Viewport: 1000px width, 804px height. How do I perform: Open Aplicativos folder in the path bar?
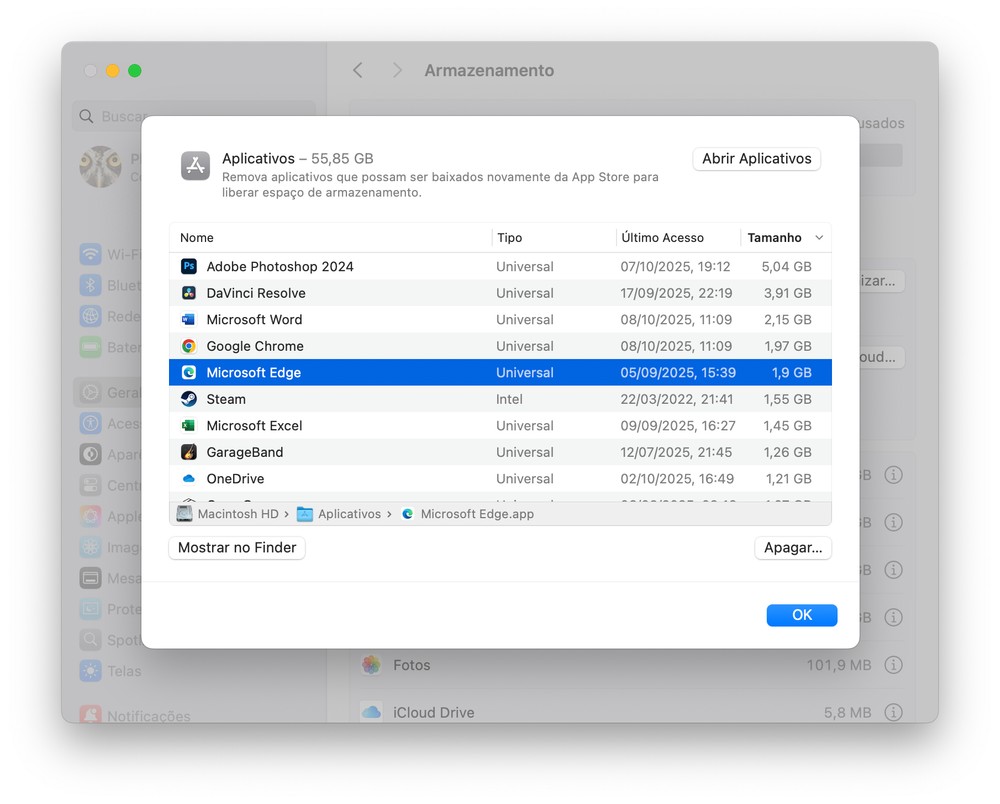348,514
